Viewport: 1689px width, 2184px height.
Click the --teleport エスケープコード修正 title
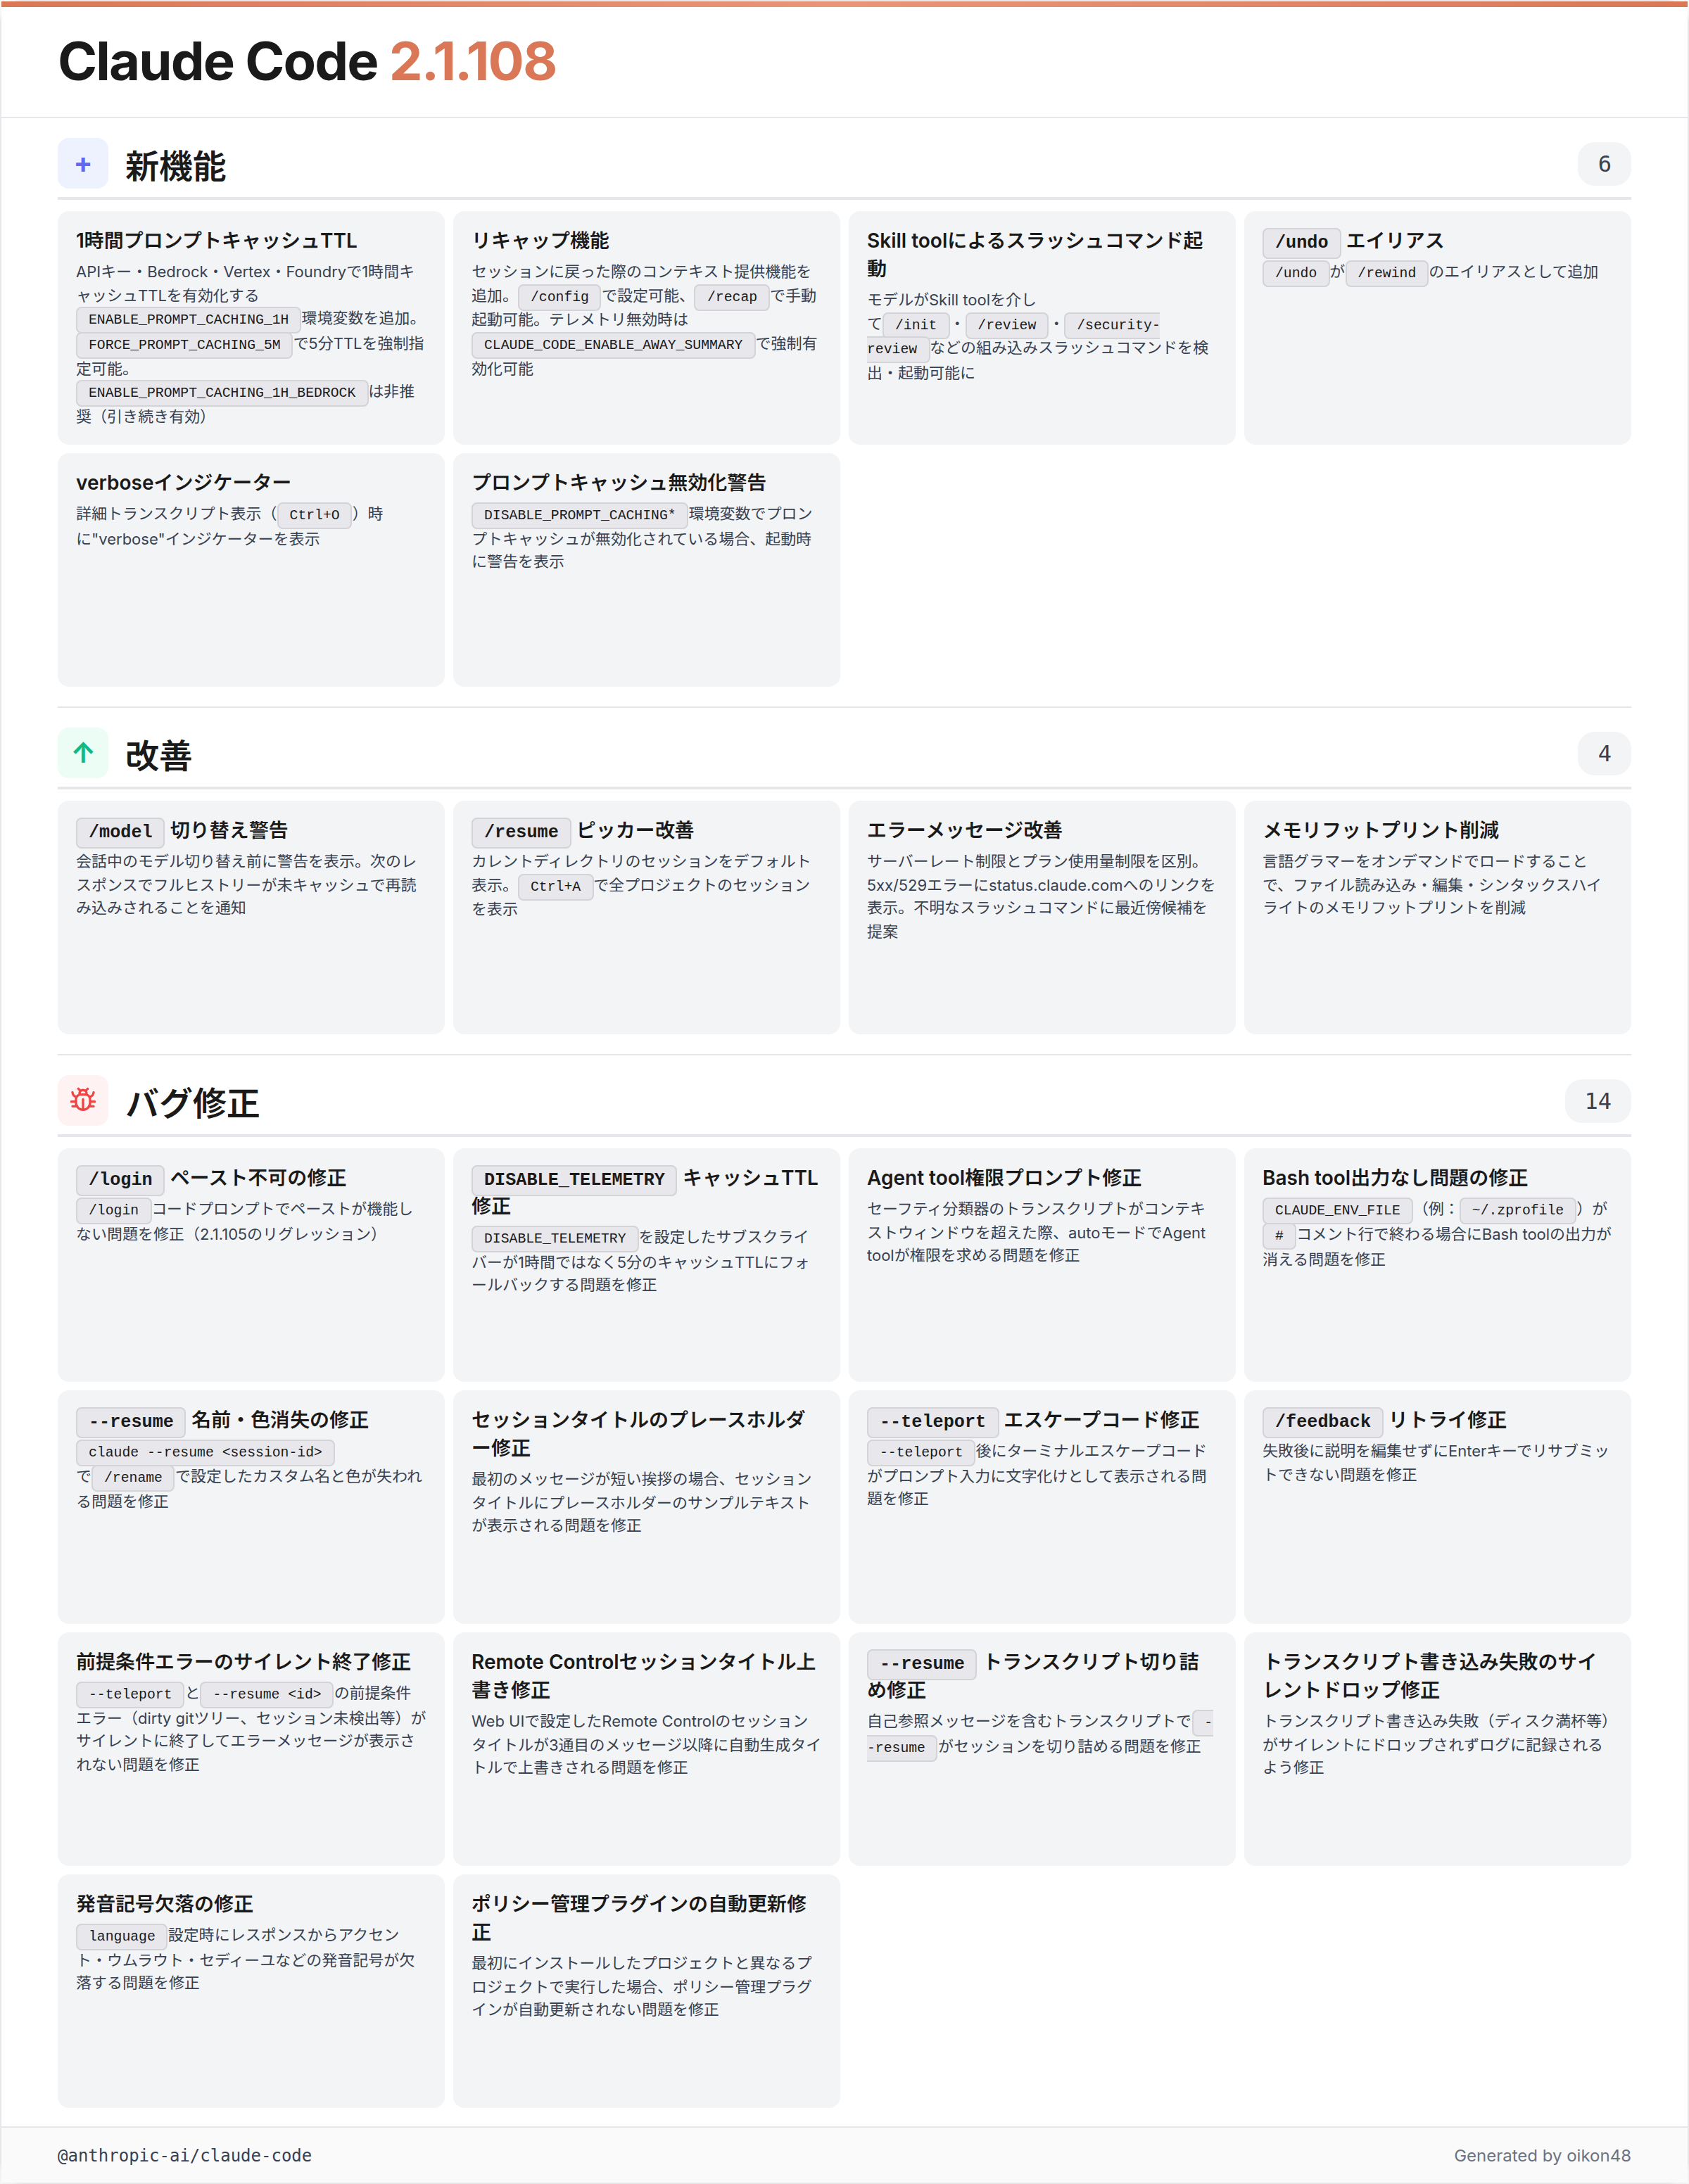pyautogui.click(x=1033, y=1421)
